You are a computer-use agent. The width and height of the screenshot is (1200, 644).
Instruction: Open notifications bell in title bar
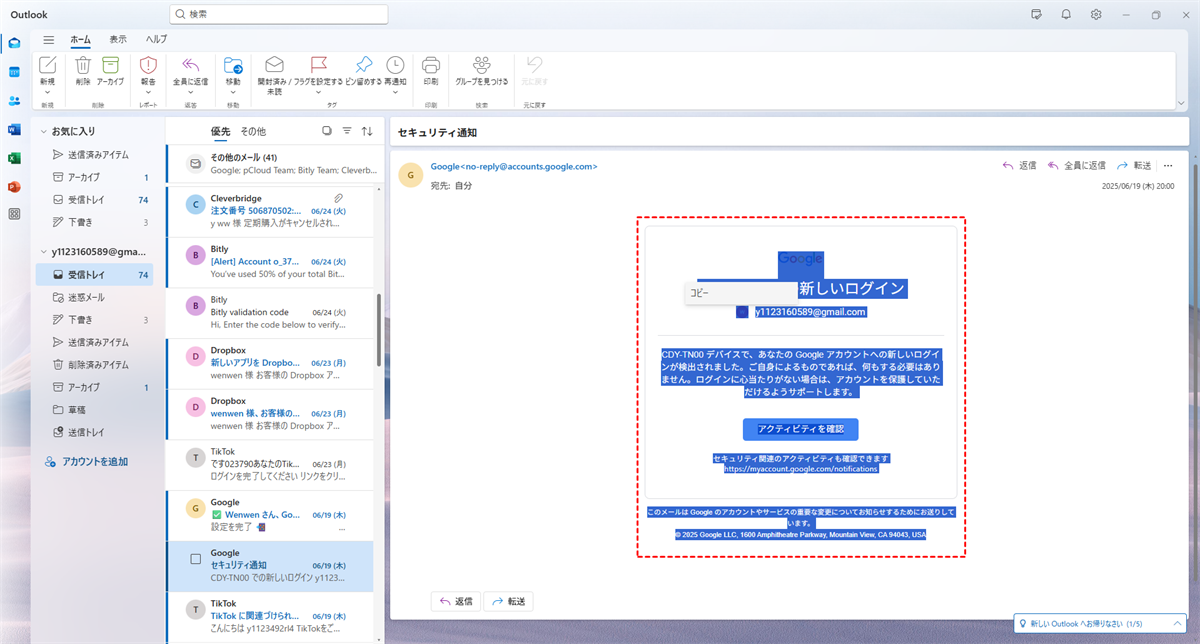click(1066, 14)
